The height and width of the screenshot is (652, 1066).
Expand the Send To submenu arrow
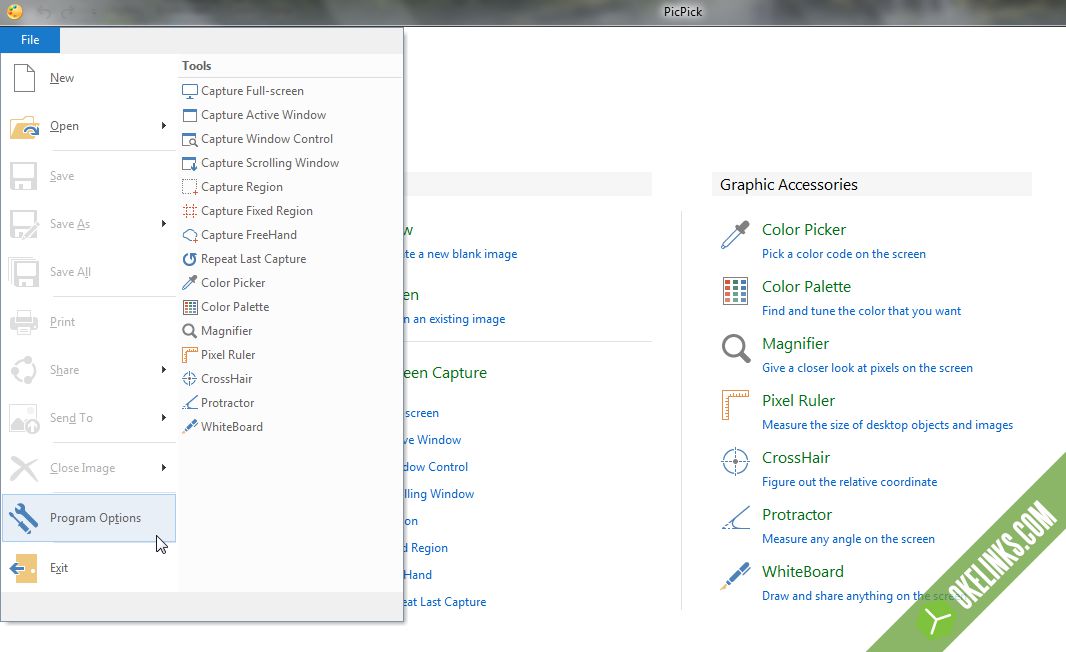coord(164,417)
